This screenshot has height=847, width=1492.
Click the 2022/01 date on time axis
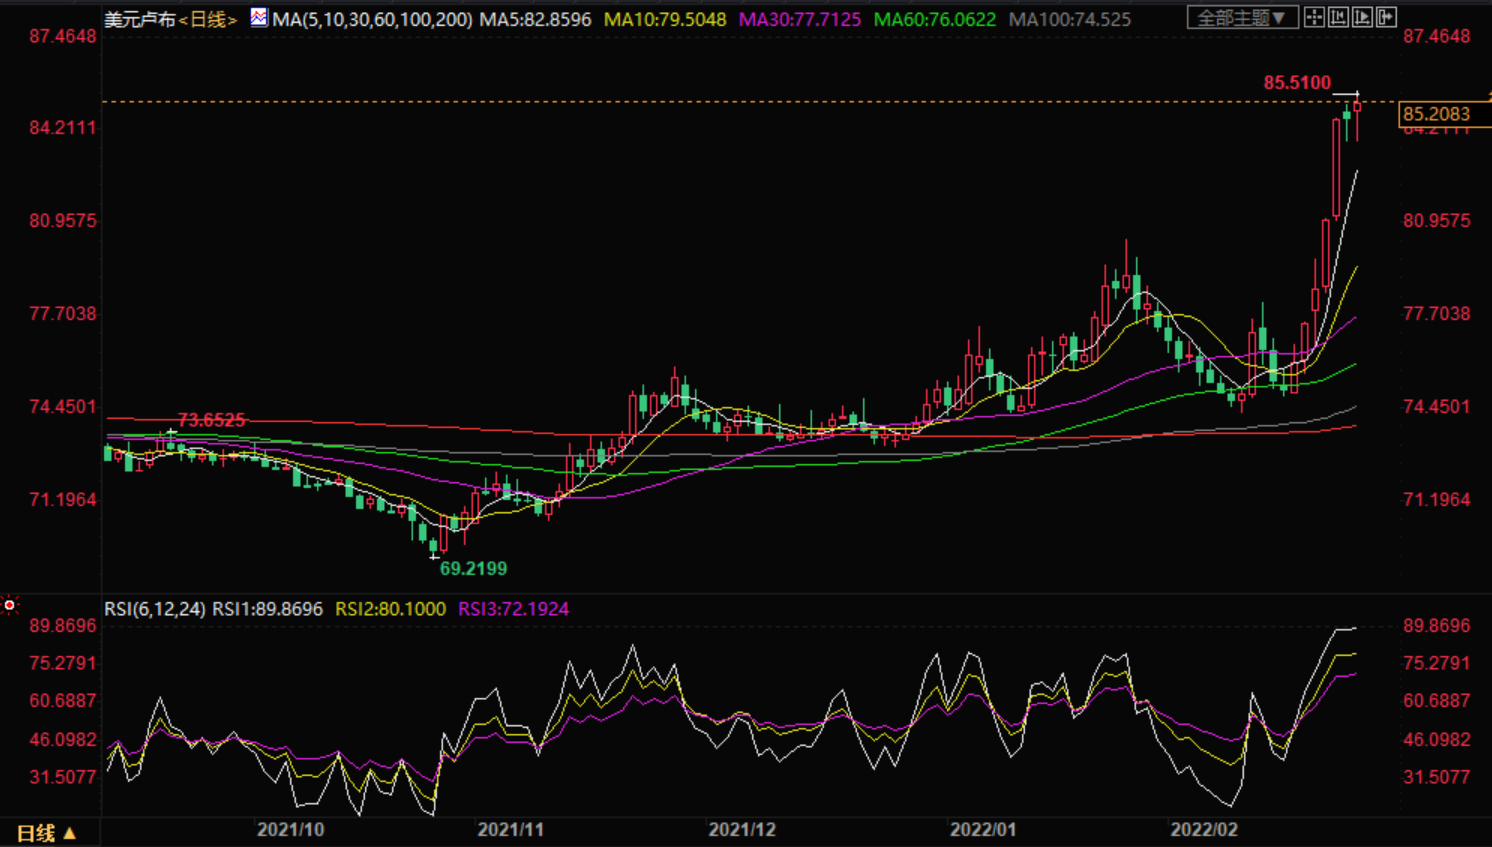(x=983, y=830)
